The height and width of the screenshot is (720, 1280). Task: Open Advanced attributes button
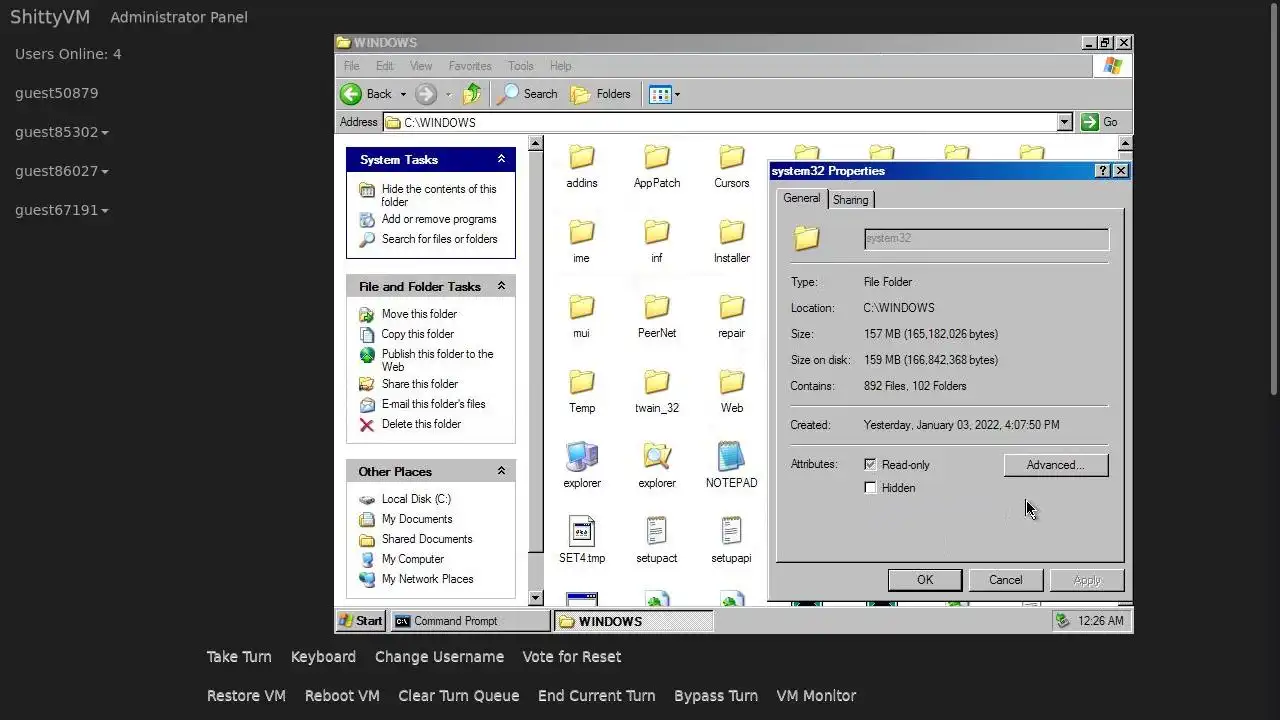[1055, 465]
